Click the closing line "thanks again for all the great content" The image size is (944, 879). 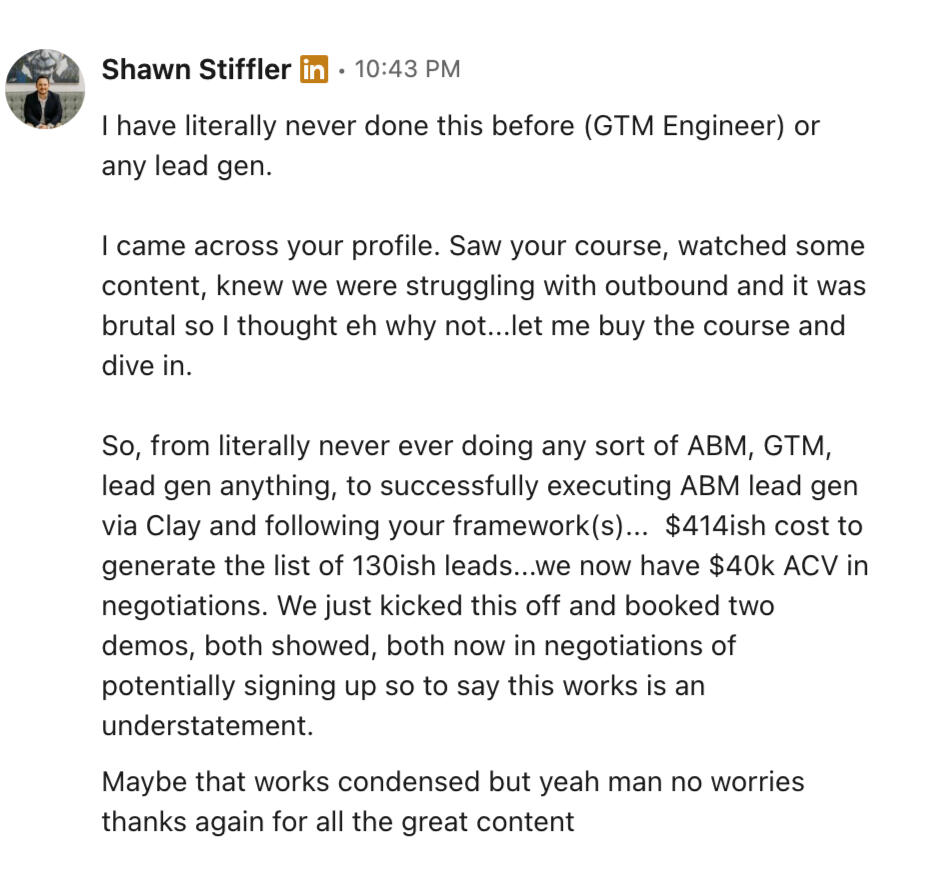pos(338,822)
